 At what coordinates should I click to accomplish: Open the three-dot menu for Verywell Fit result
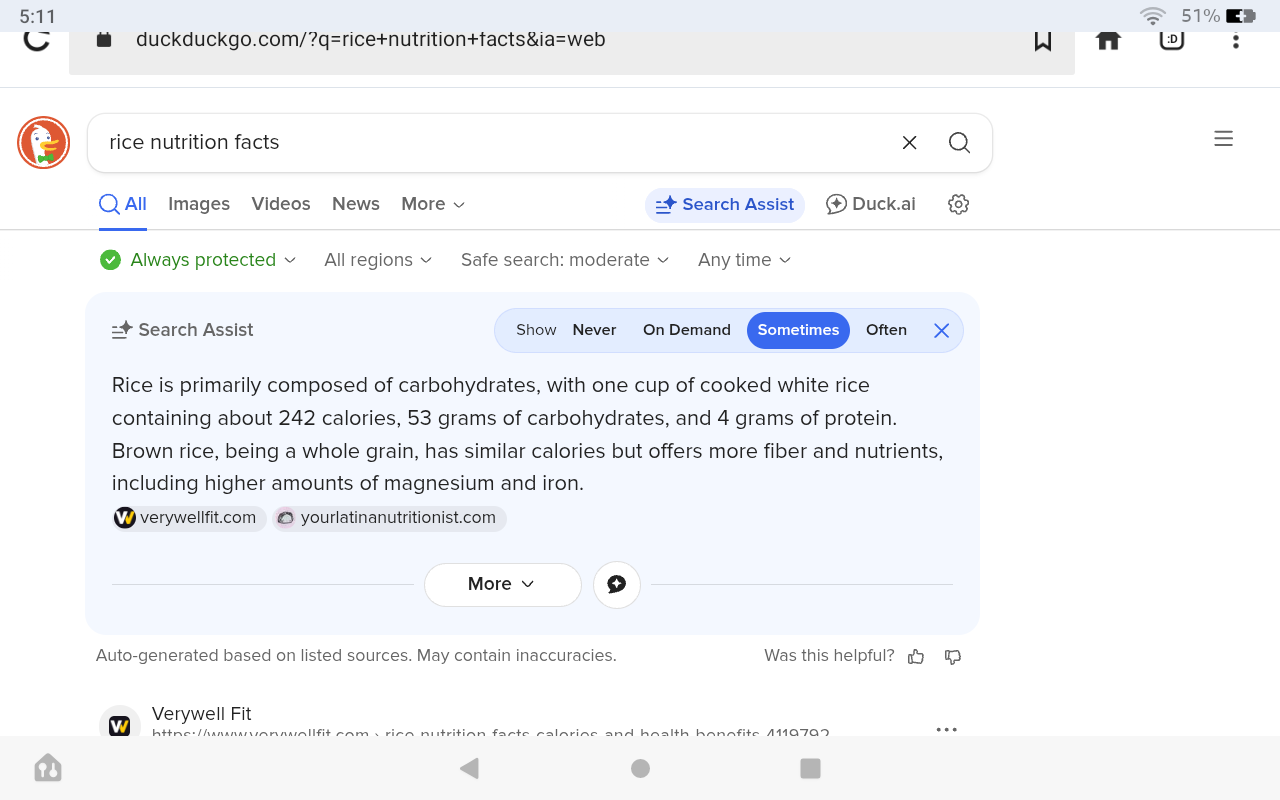click(x=946, y=730)
